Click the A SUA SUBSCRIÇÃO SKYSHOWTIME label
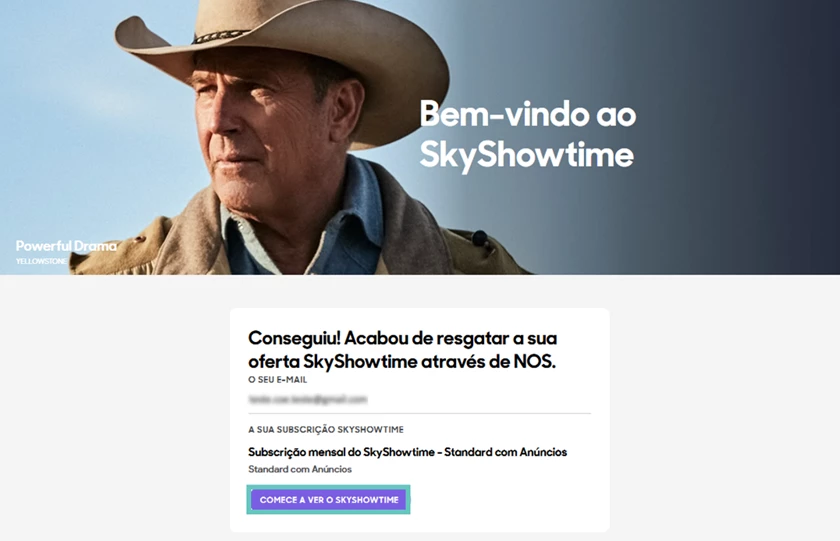Screen dimensions: 840x541 click(326, 430)
